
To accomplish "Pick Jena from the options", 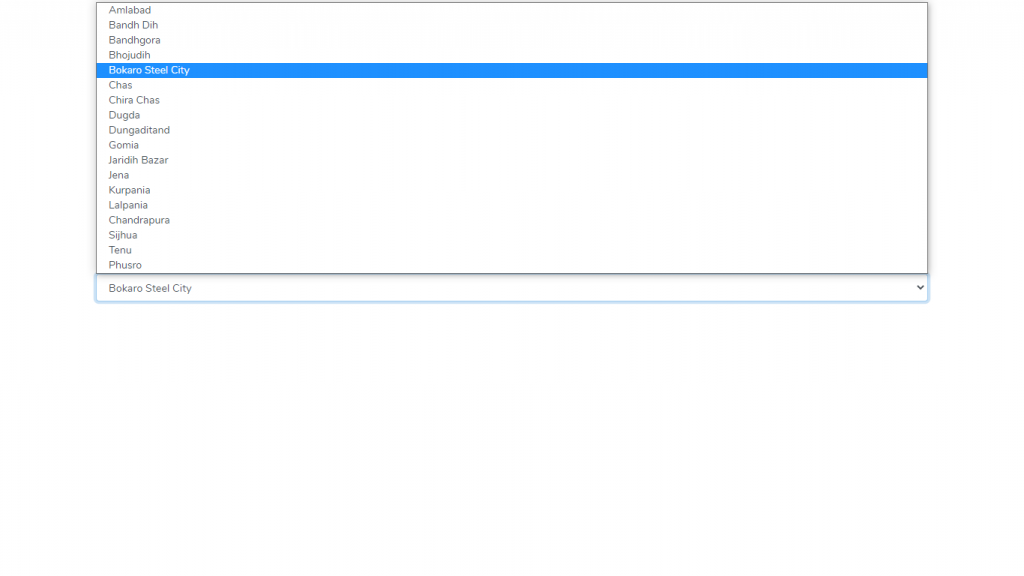I will point(119,175).
